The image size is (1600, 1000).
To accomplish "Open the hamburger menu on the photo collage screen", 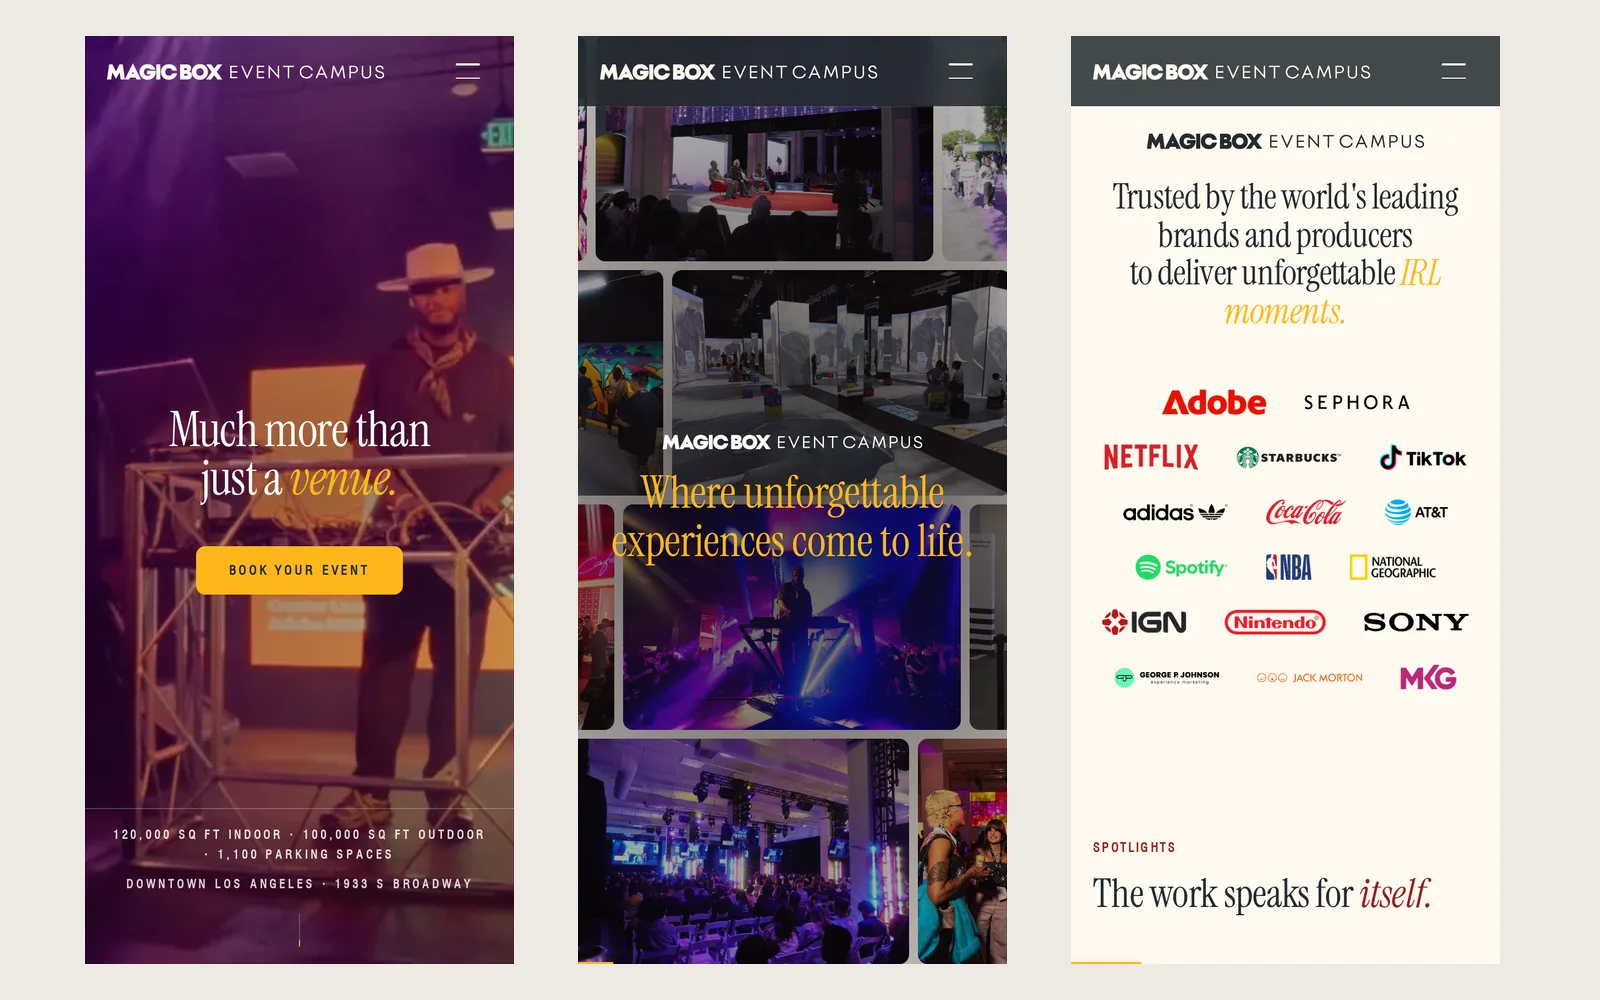I will (x=960, y=71).
